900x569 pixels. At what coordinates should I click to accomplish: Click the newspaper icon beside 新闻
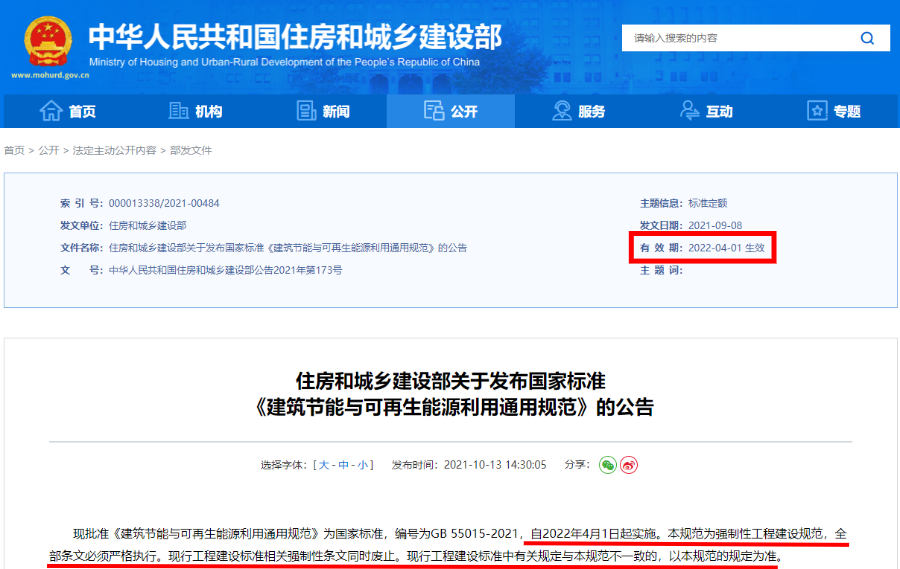click(x=306, y=111)
